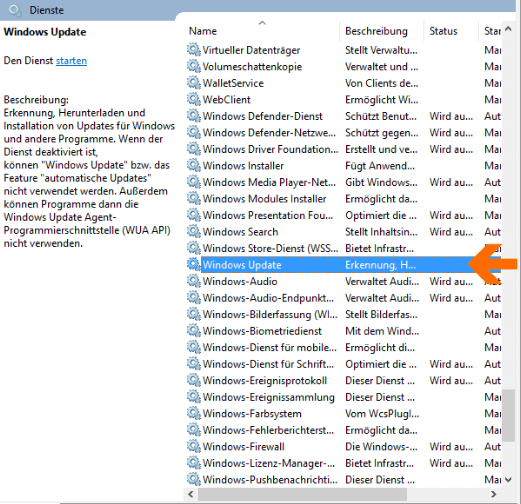Viewport: 521px width, 504px height.
Task: Click gear icon beside Virtueller Datenträger
Action: pos(193,50)
